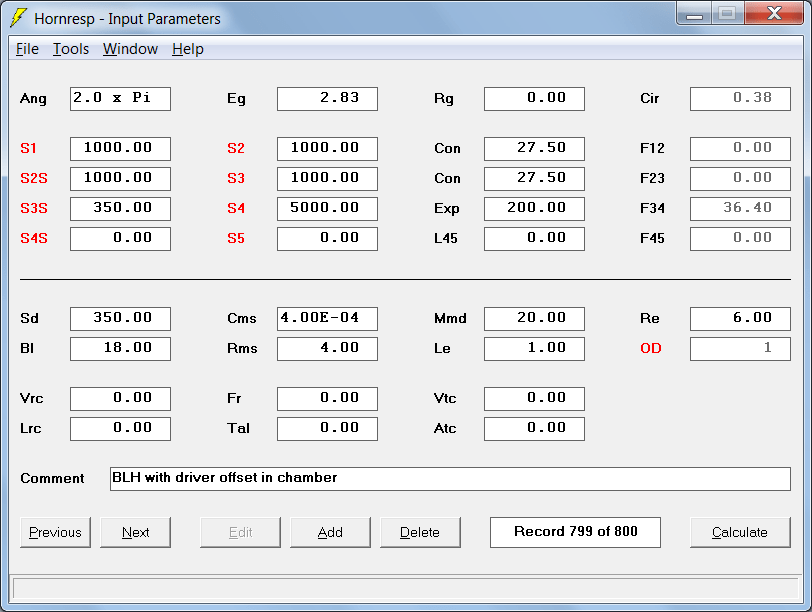Click the Sd driver area field
Screen dimensions: 812x612
(120, 318)
